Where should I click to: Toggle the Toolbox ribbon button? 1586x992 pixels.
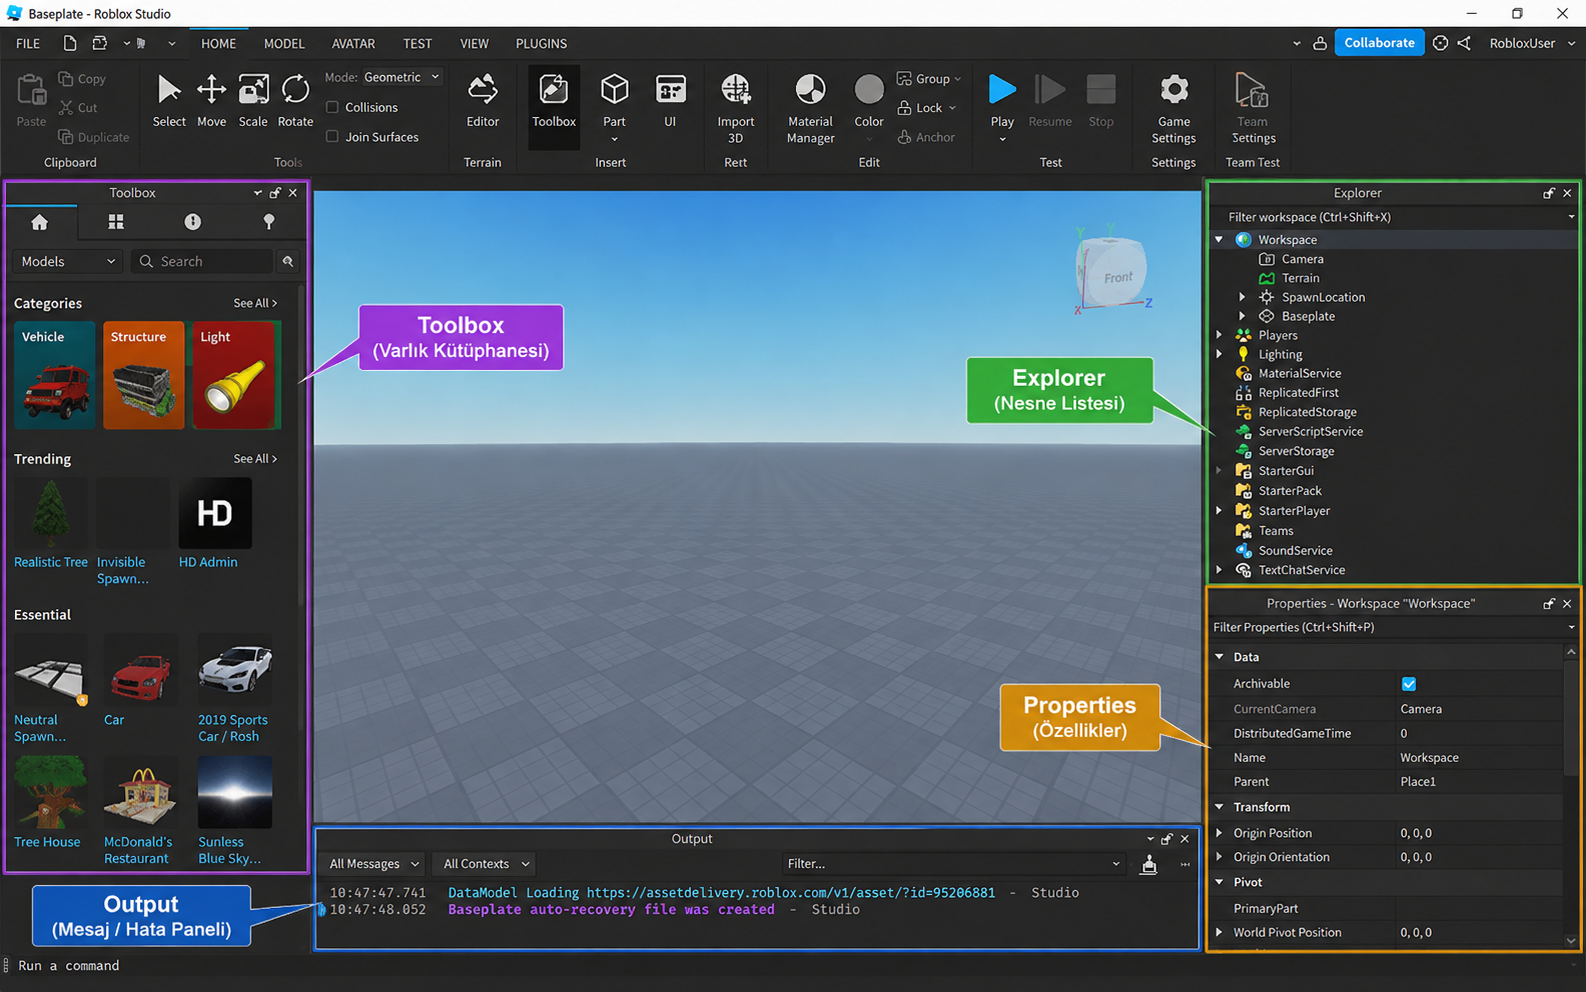[554, 107]
